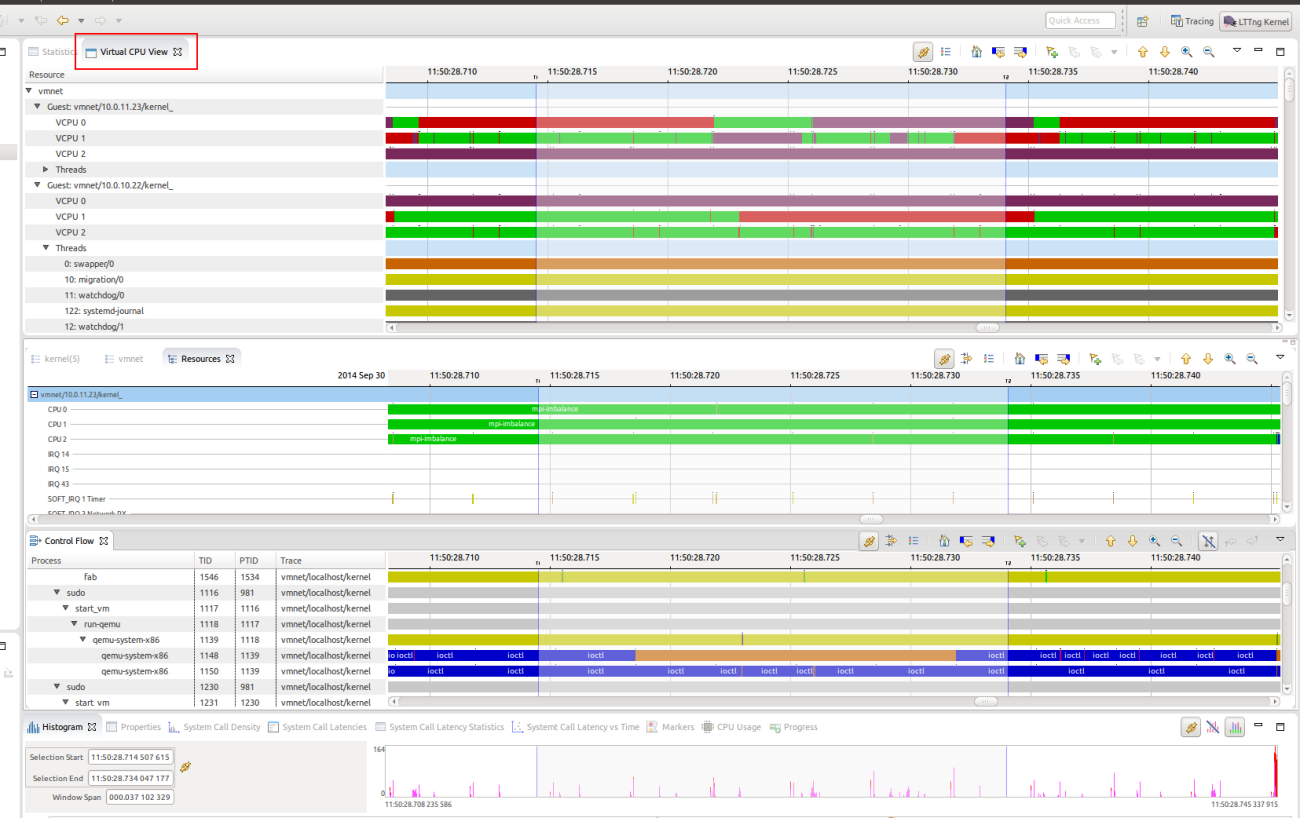The height and width of the screenshot is (818, 1300).
Task: Zoom in on Virtual CPU View timeline
Action: point(1186,52)
